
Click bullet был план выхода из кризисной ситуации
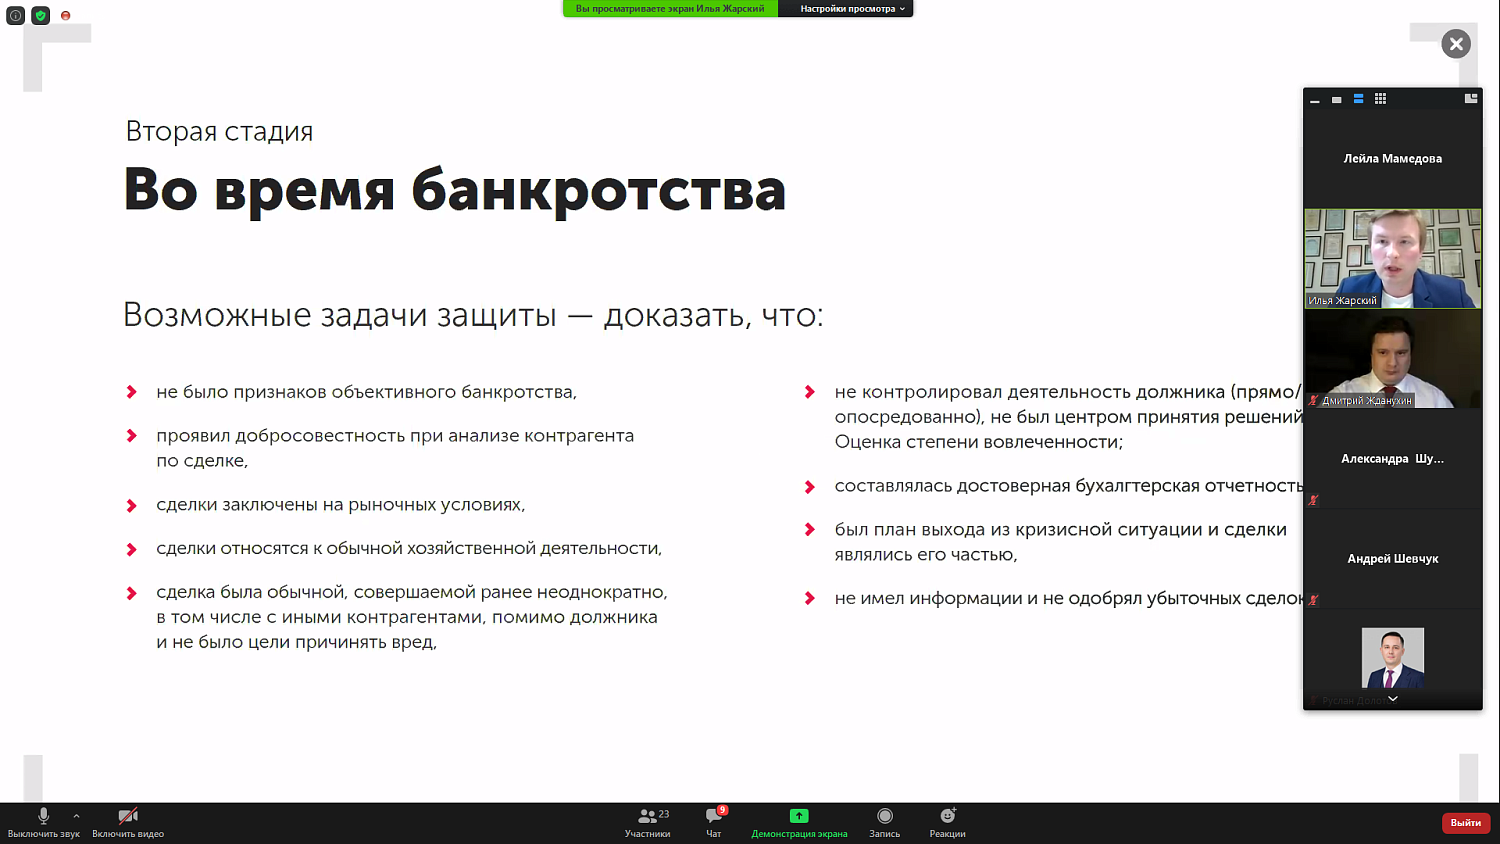pyautogui.click(x=1060, y=542)
